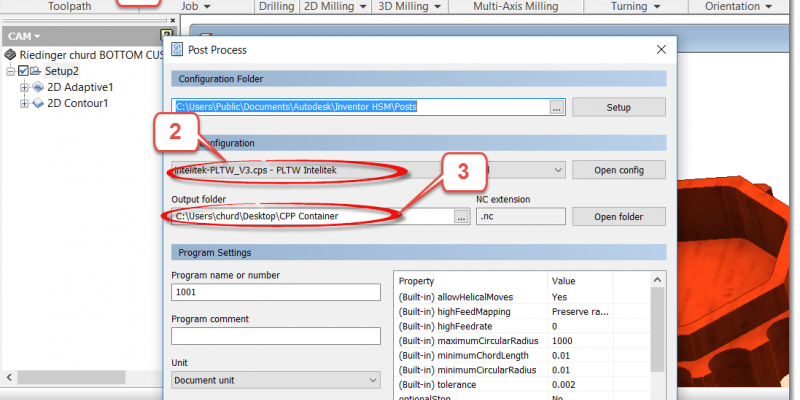Click the Riedinger churd part icon

coord(10,55)
